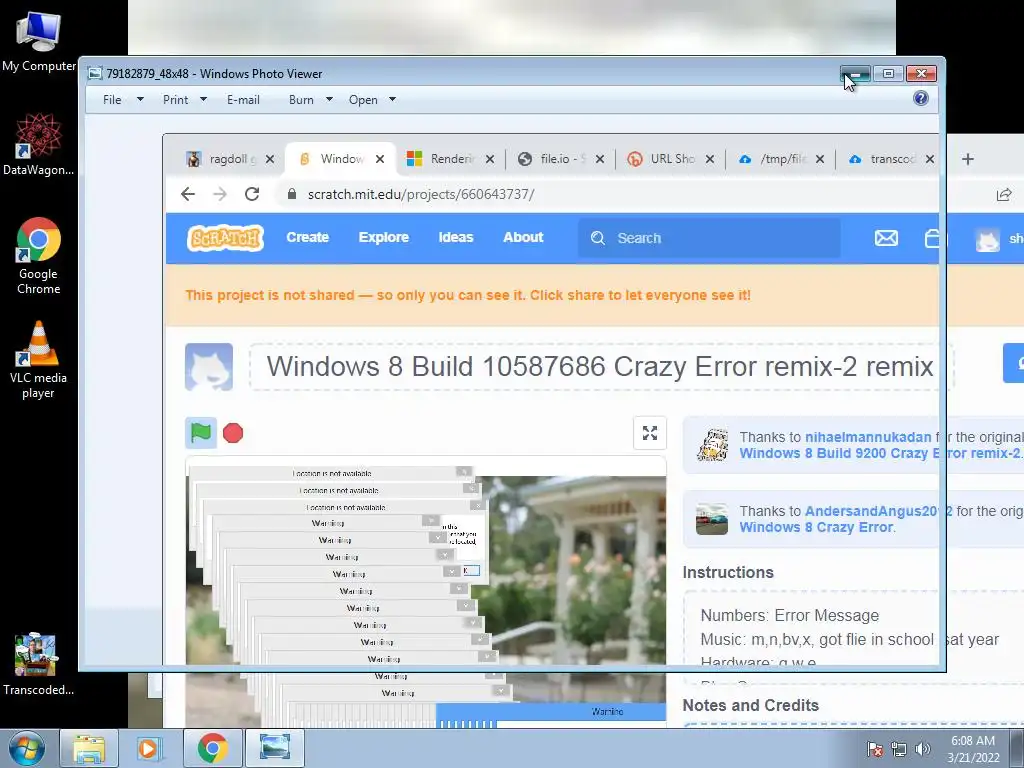Open Scratch messages envelope icon

click(886, 238)
